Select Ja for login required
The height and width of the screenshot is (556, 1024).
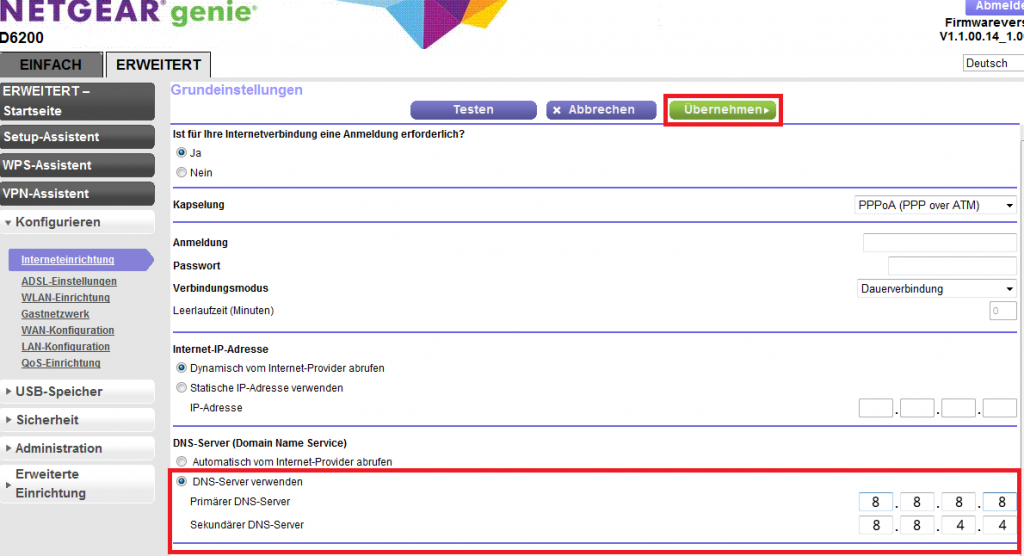[x=182, y=152]
